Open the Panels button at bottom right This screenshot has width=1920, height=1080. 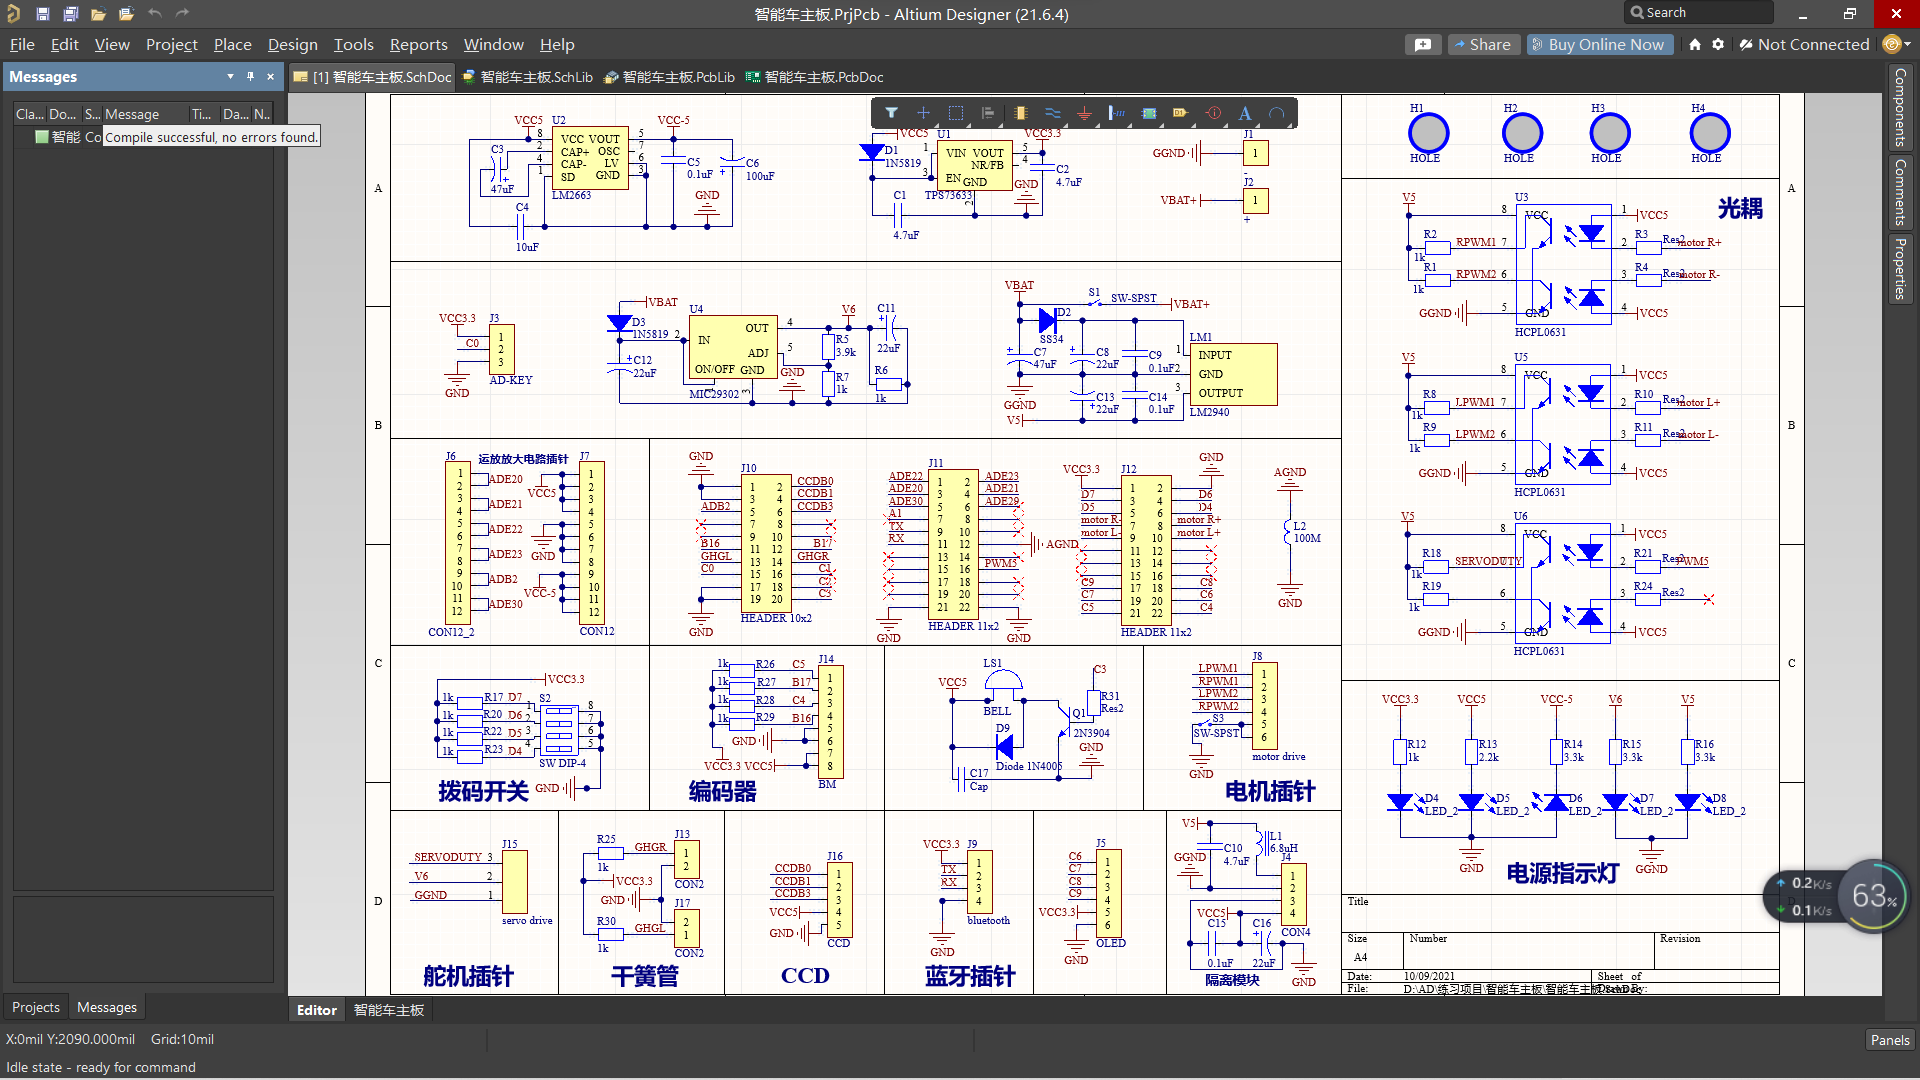click(x=1889, y=1039)
